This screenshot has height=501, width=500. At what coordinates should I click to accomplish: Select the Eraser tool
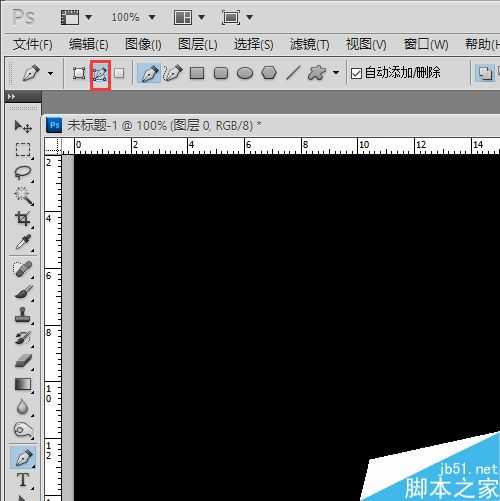pos(23,361)
